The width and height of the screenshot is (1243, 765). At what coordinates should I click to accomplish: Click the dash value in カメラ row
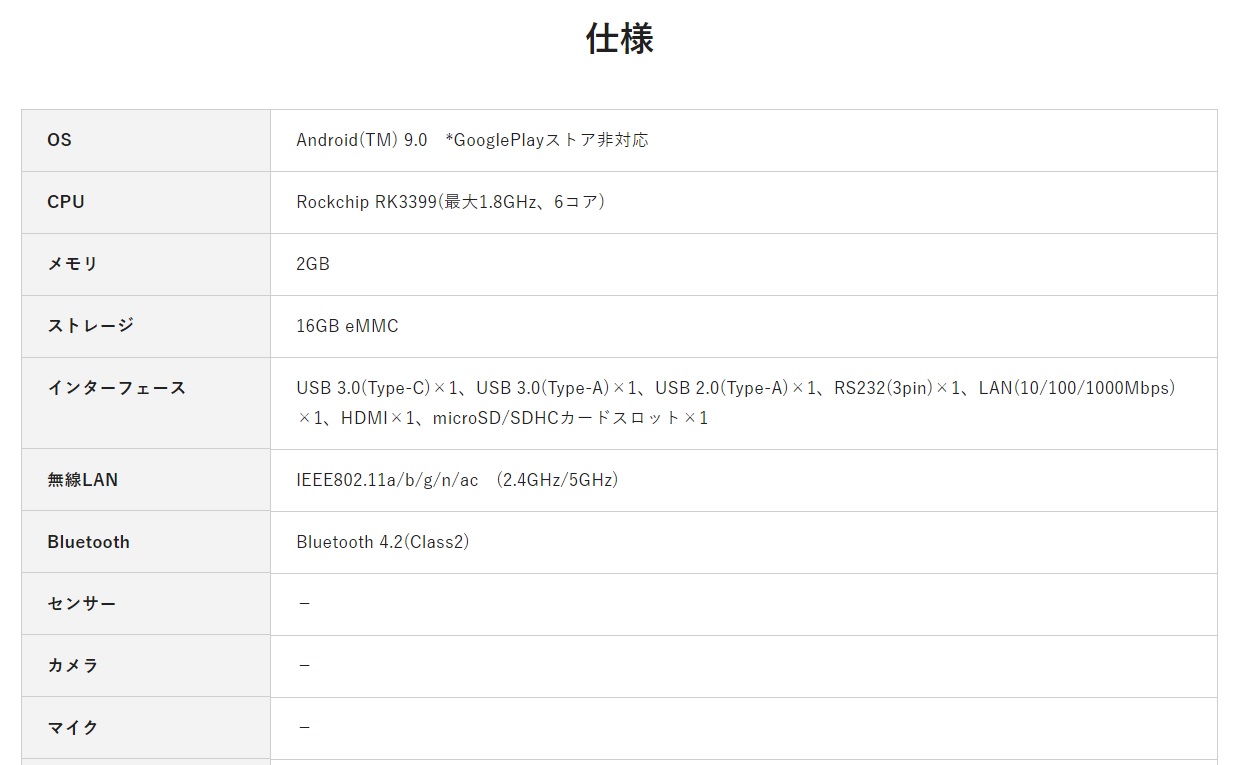click(304, 666)
